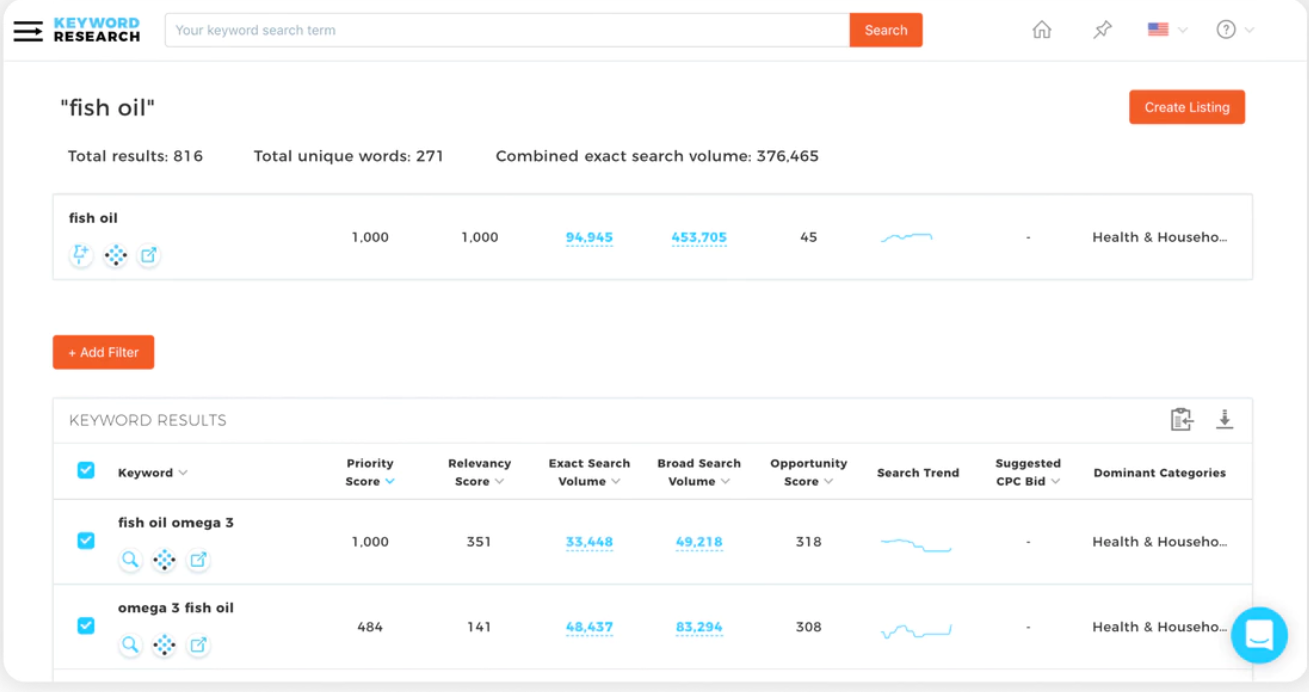The width and height of the screenshot is (1309, 692).
Task: Uncheck the select-all checkbox in results header
Action: (x=85, y=469)
